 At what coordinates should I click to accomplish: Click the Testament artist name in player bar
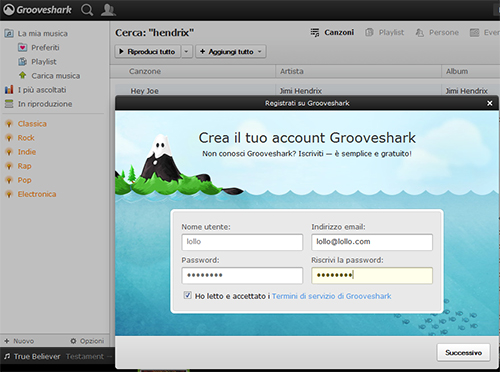tap(85, 356)
